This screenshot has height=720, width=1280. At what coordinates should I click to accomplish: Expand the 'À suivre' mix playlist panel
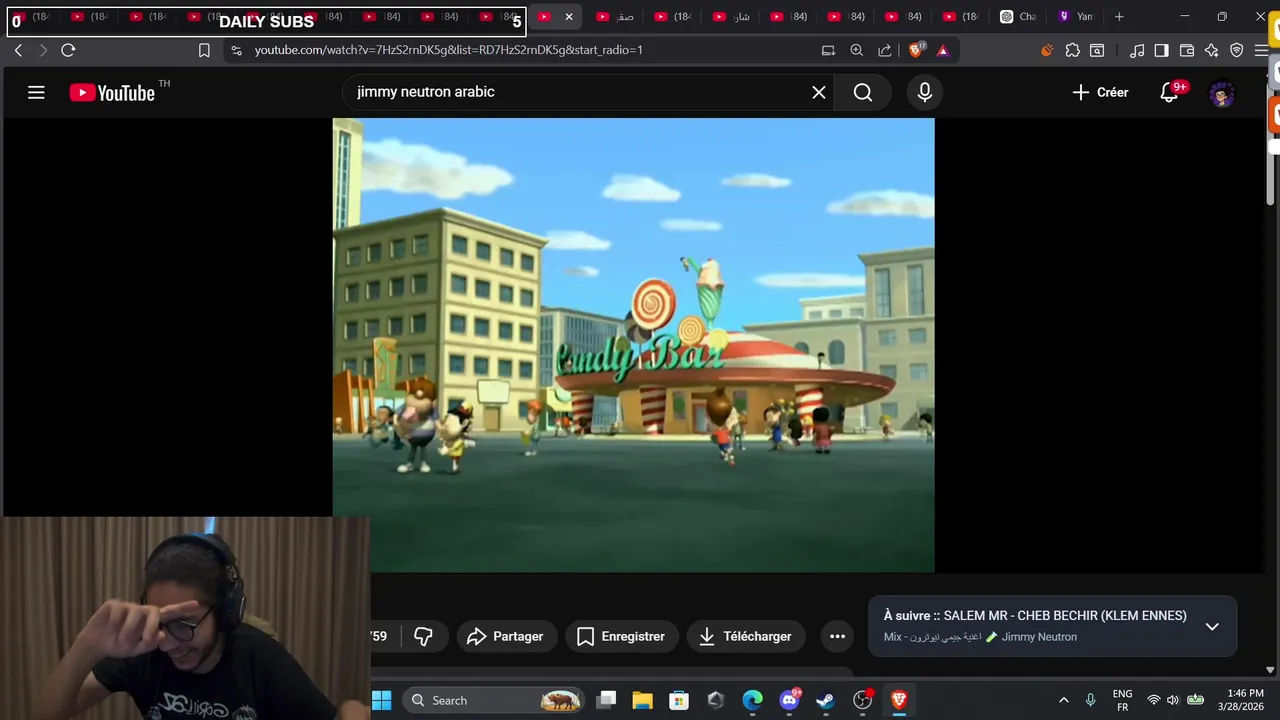pyautogui.click(x=1212, y=626)
